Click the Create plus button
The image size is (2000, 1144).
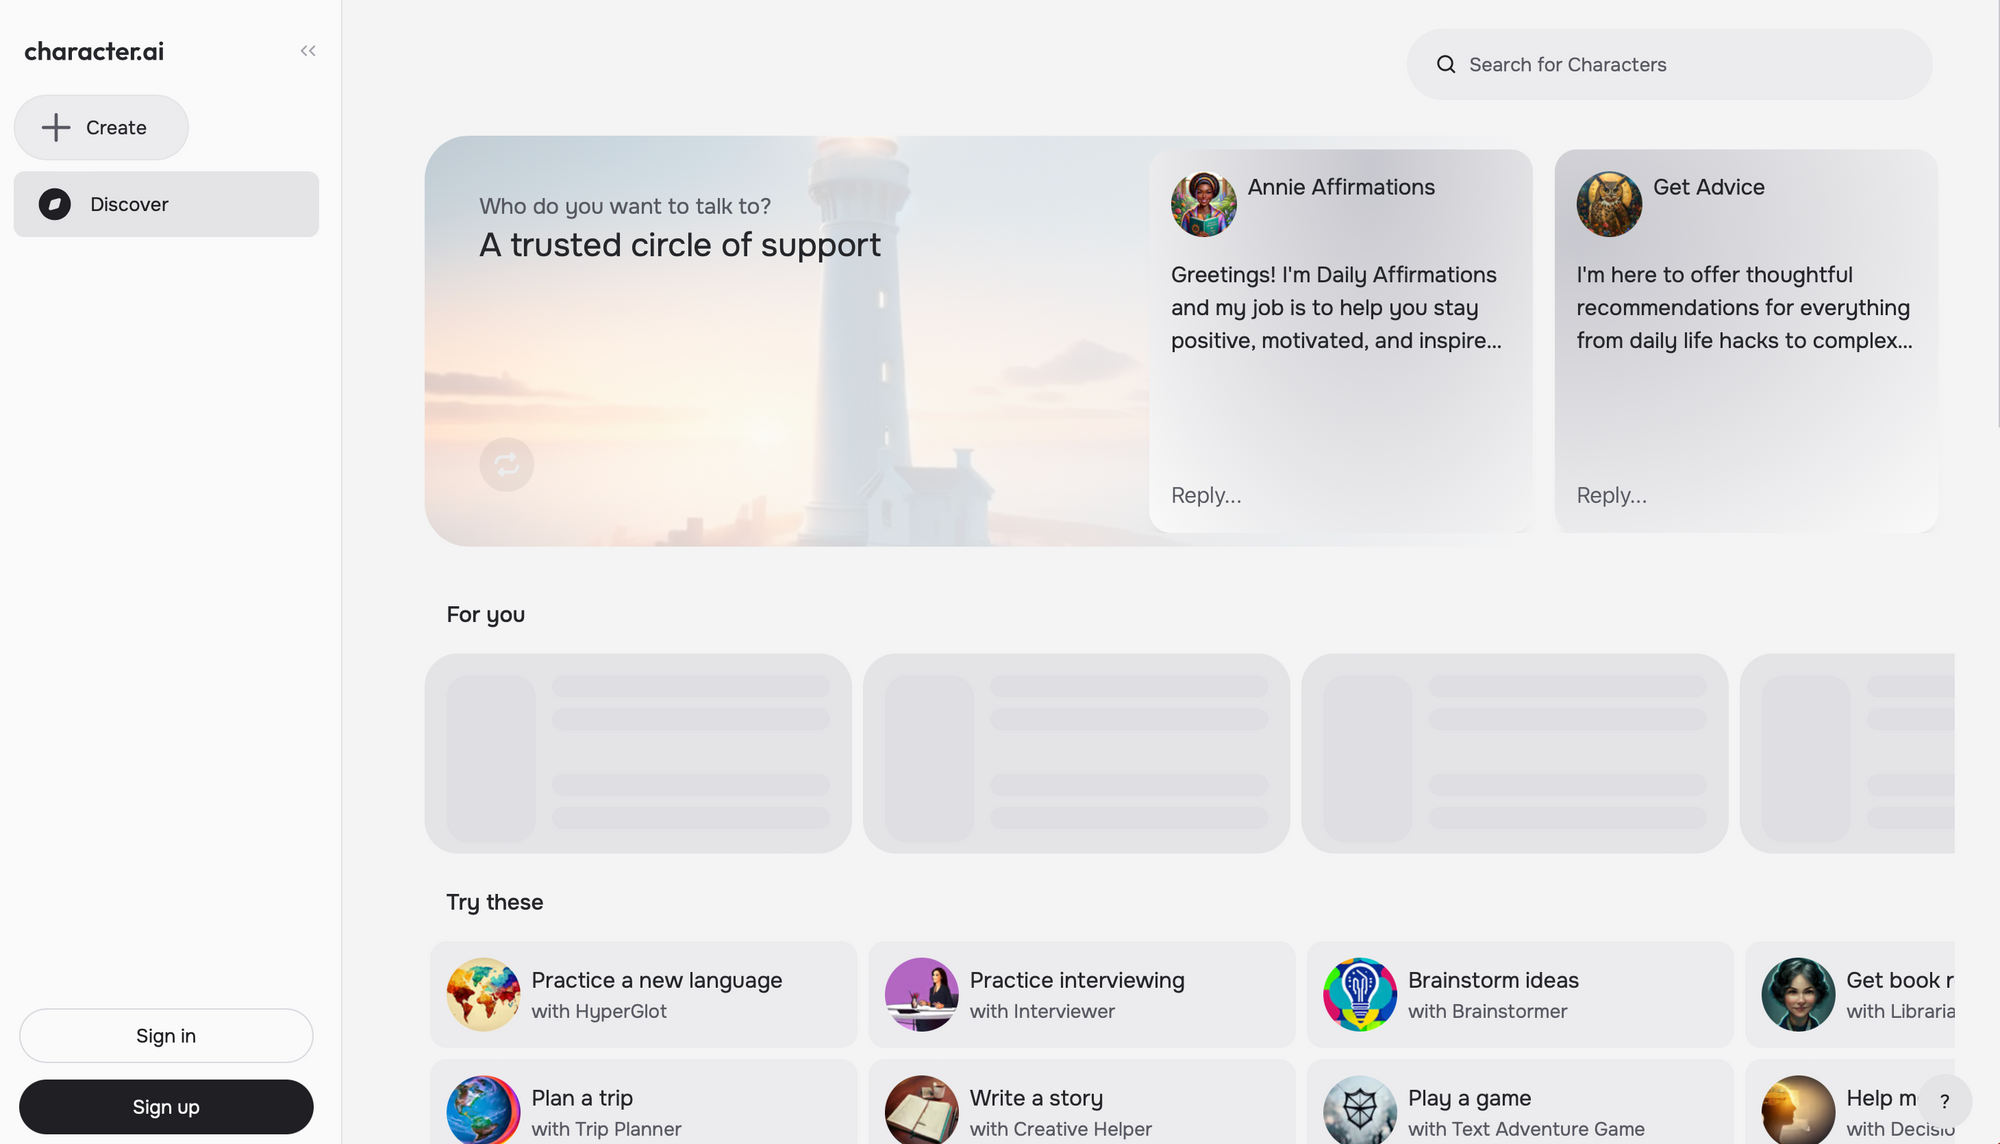(x=101, y=127)
